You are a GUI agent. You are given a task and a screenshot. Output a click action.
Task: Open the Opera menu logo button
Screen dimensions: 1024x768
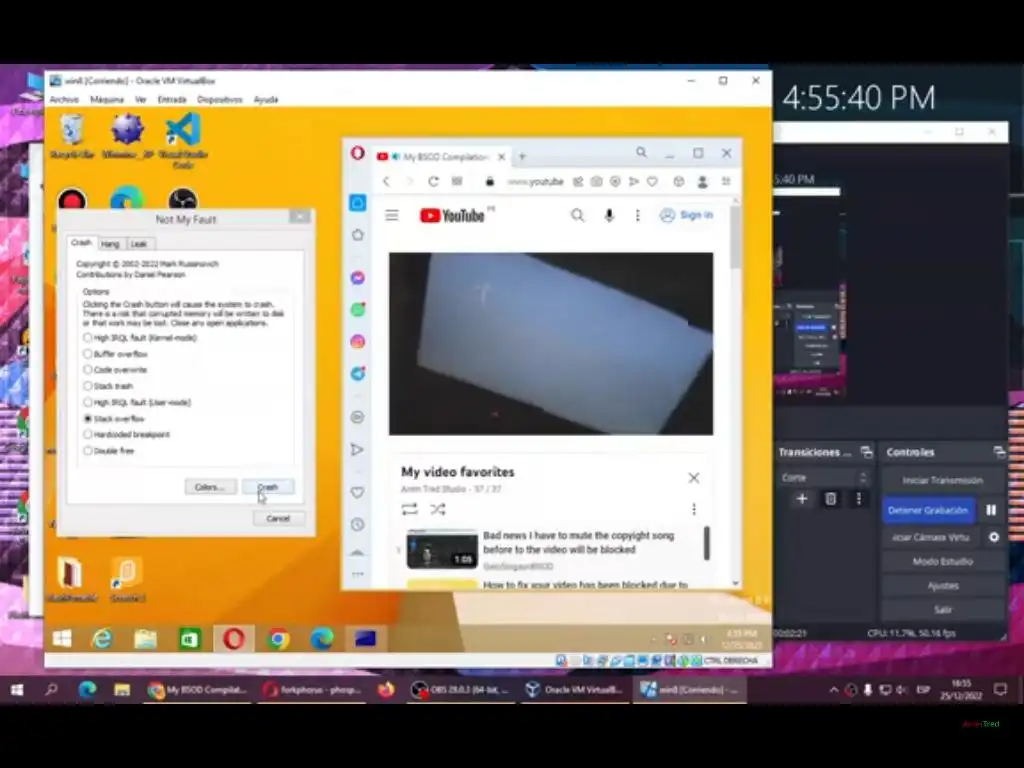click(357, 154)
